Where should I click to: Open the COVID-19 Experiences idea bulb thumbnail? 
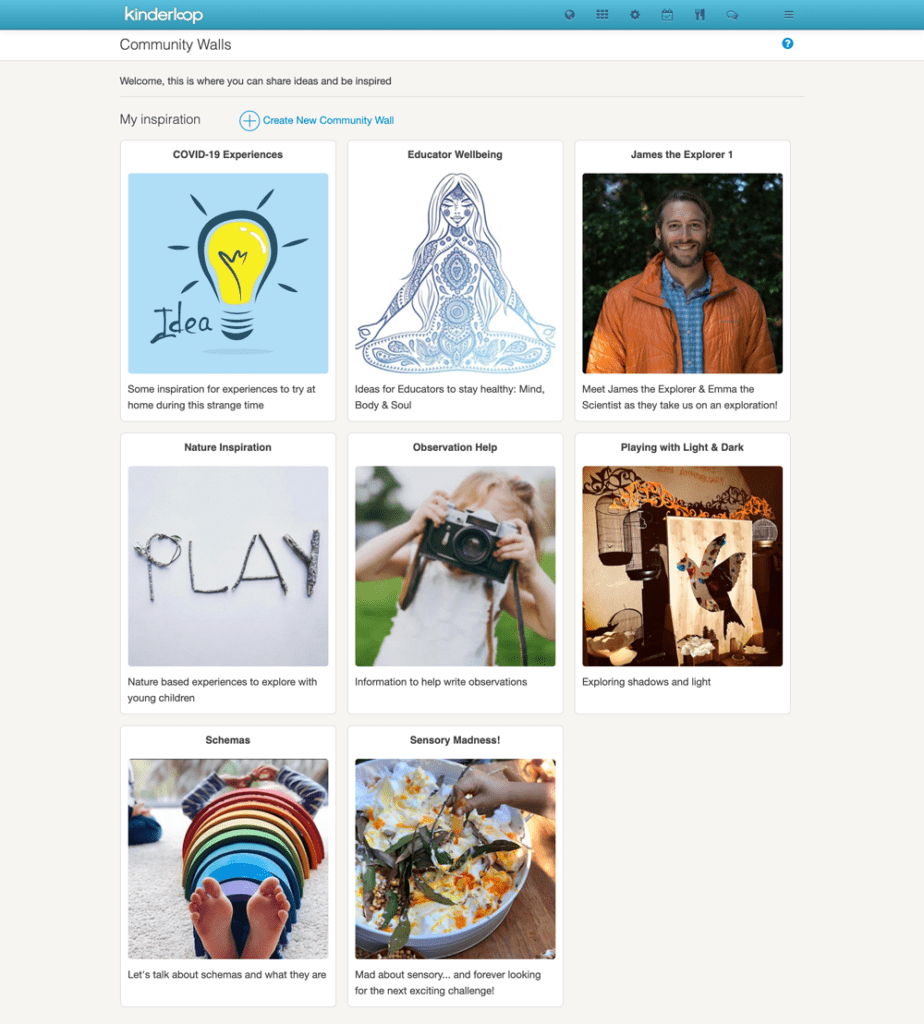228,273
